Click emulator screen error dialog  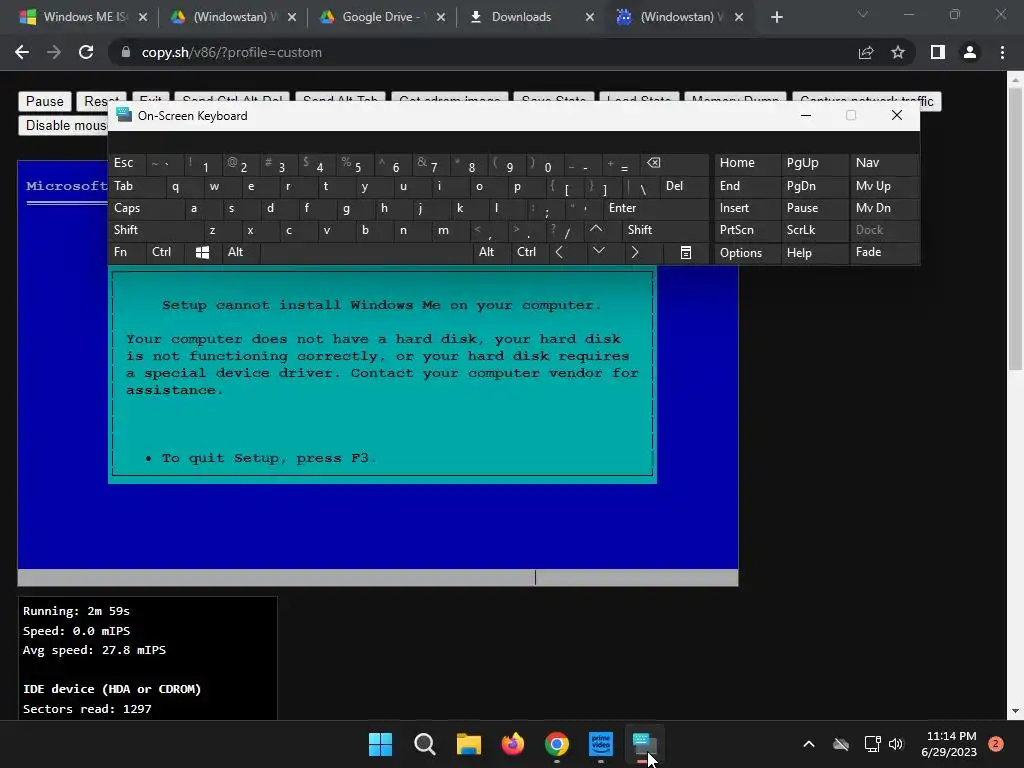pos(382,374)
